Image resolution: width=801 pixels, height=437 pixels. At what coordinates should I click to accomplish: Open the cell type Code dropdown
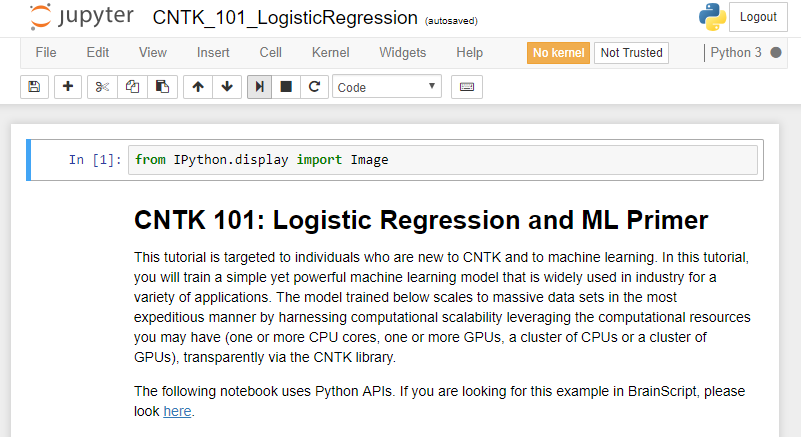click(x=387, y=87)
